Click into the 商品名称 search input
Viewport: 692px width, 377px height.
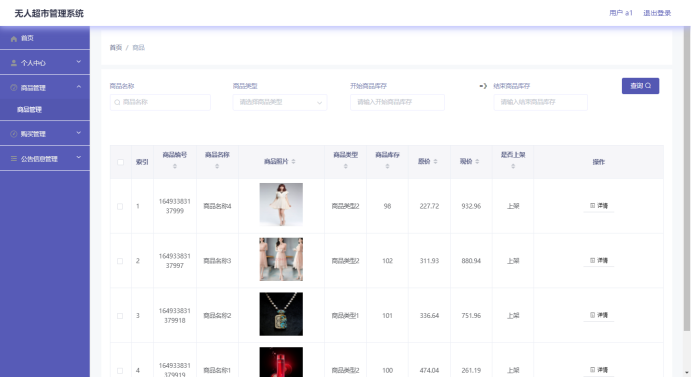[160, 102]
